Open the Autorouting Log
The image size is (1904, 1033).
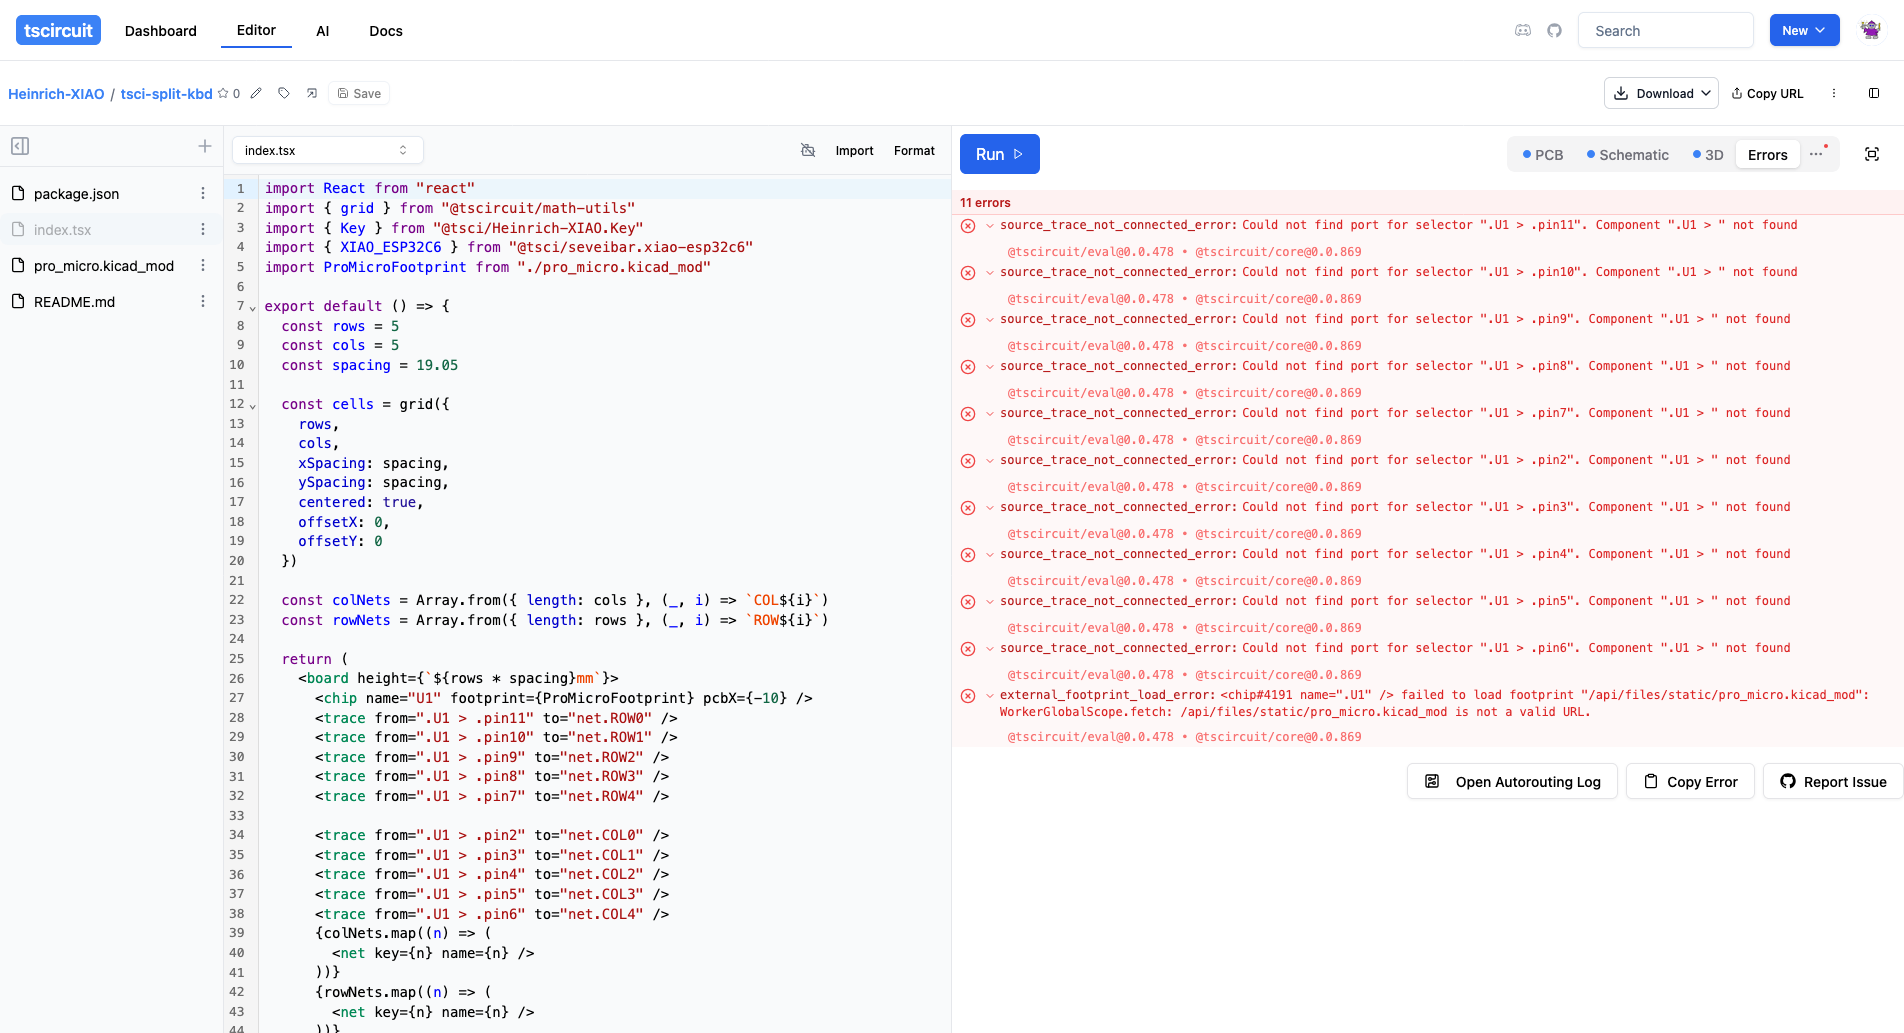coord(1512,781)
